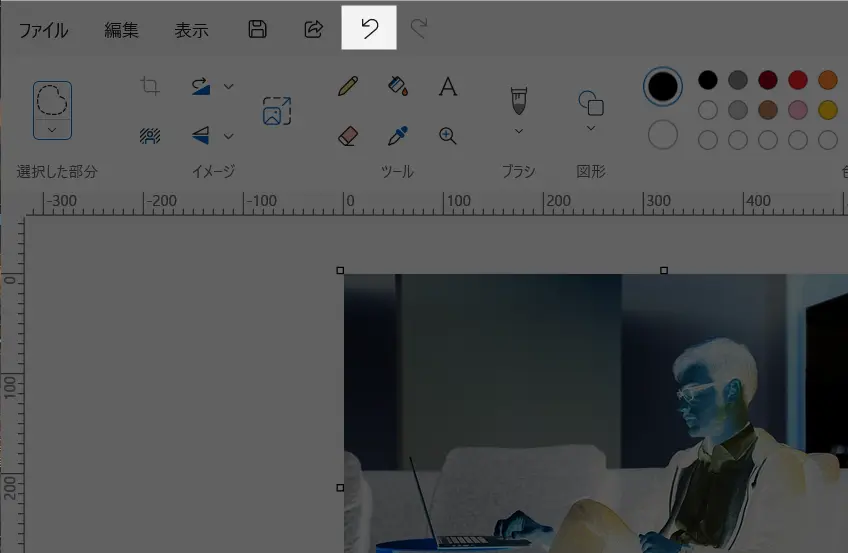
Task: Click the Rotate image icon
Action: point(201,86)
